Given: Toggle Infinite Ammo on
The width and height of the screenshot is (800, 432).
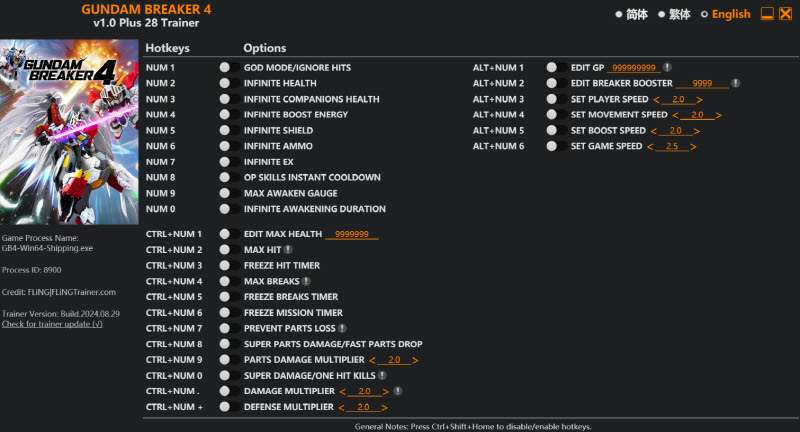Looking at the screenshot, I should tap(225, 146).
